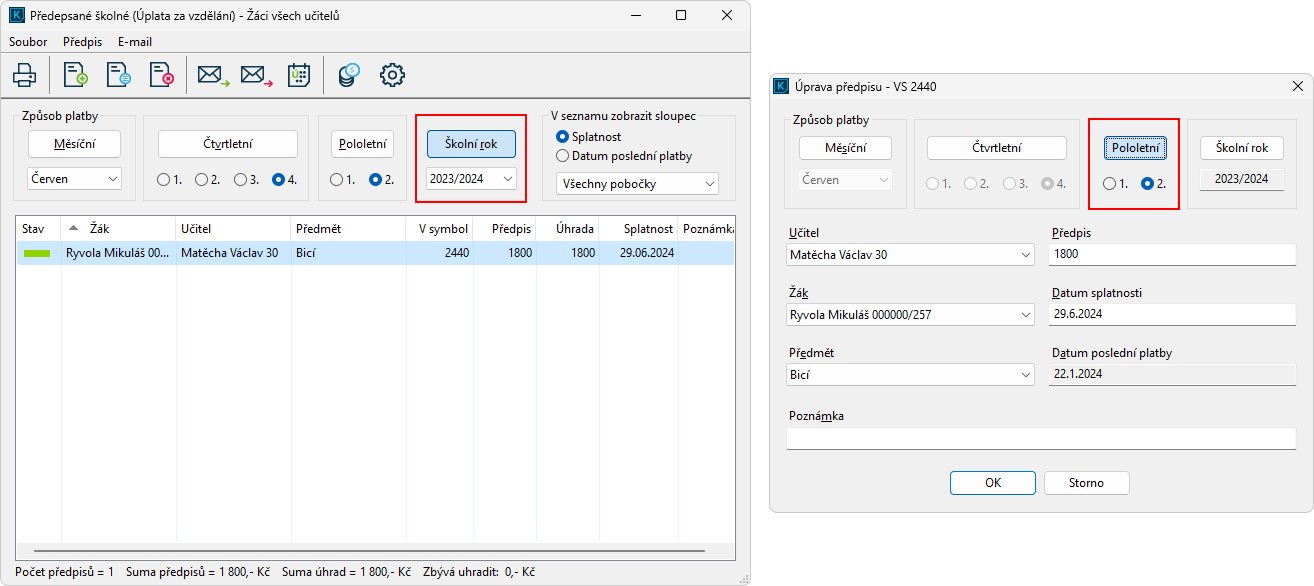Open the calendar icon in toolbar
The image size is (1314, 586).
(x=298, y=75)
